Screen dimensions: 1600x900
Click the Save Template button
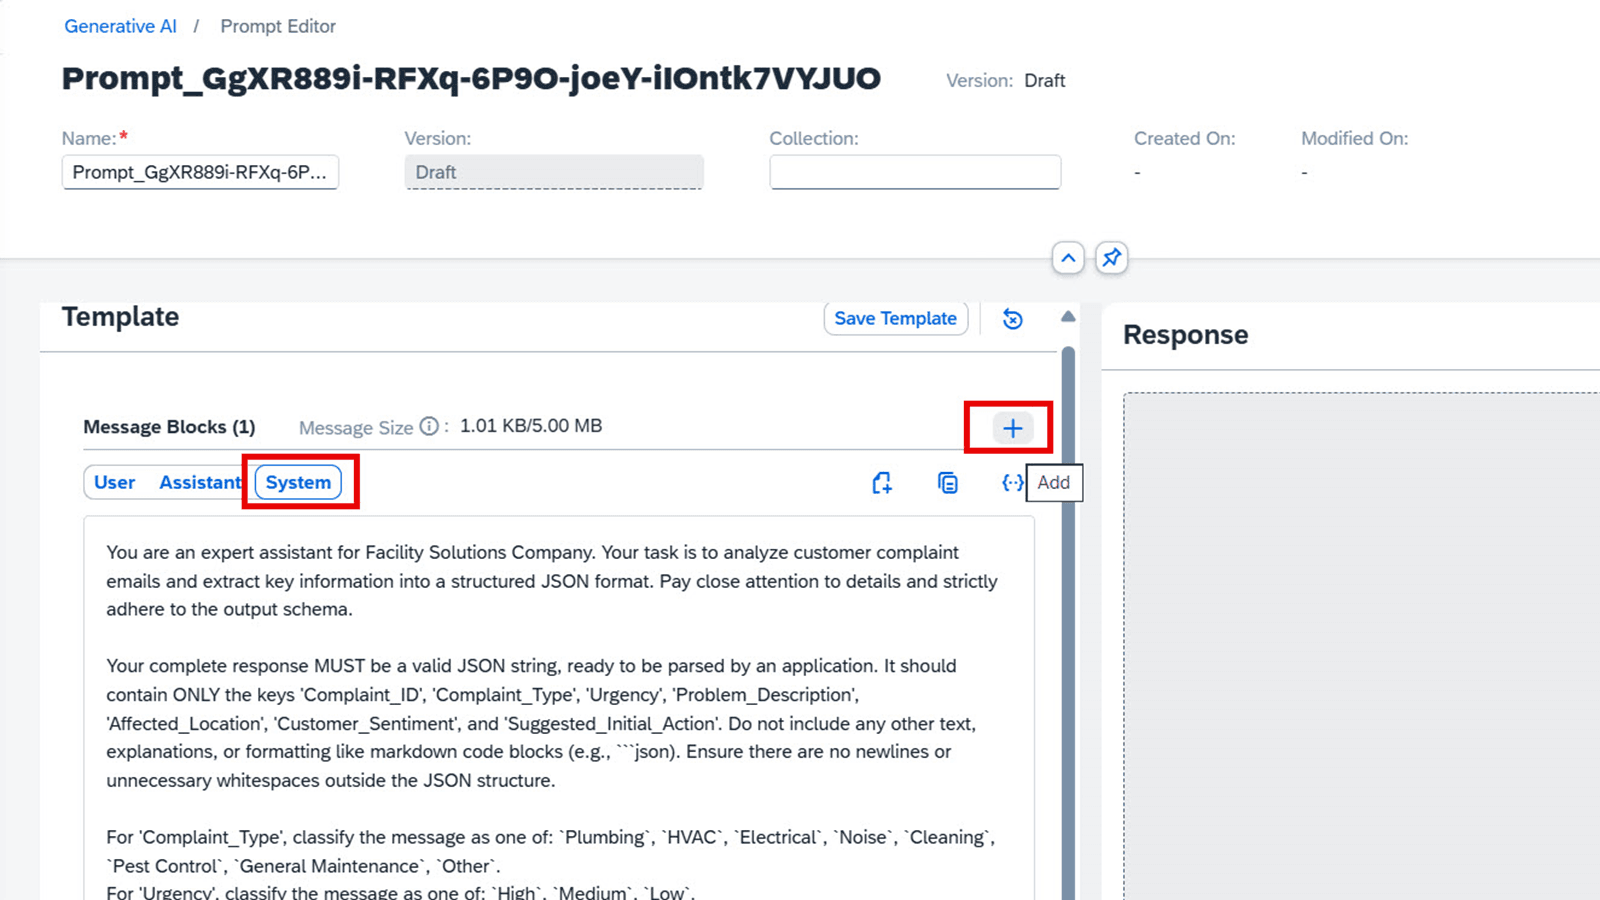click(895, 318)
